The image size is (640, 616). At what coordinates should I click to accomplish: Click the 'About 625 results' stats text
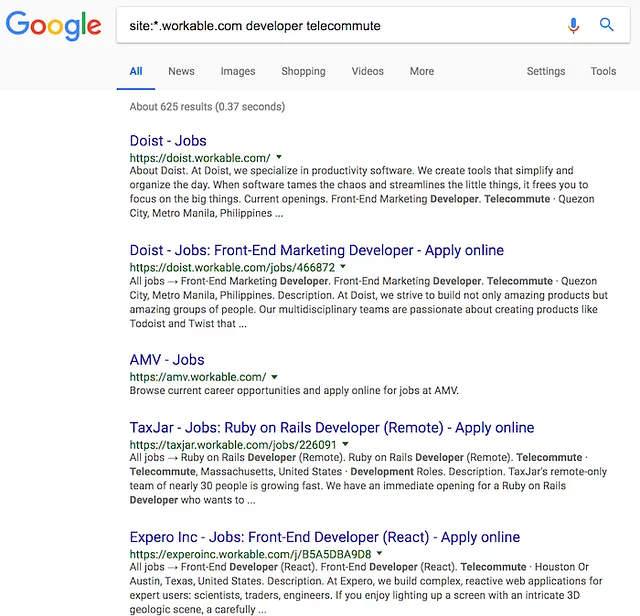coord(207,107)
